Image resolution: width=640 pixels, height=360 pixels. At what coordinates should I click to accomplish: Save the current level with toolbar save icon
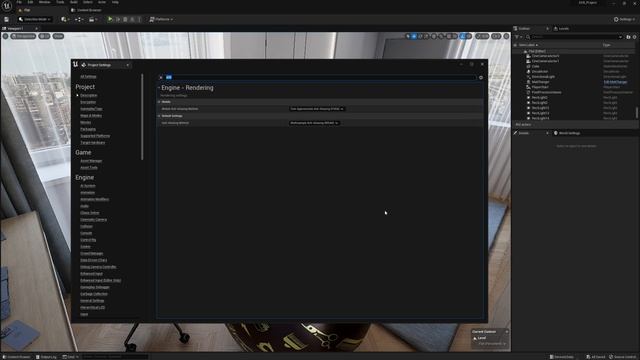(x=7, y=19)
